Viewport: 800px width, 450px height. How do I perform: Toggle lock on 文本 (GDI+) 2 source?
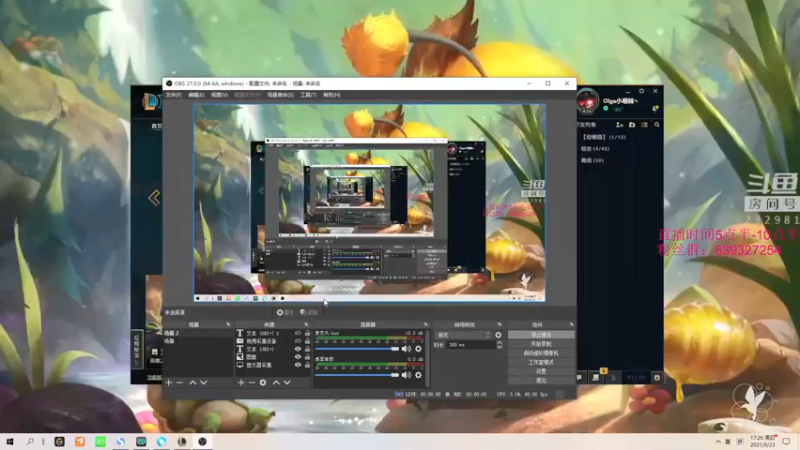pos(307,333)
